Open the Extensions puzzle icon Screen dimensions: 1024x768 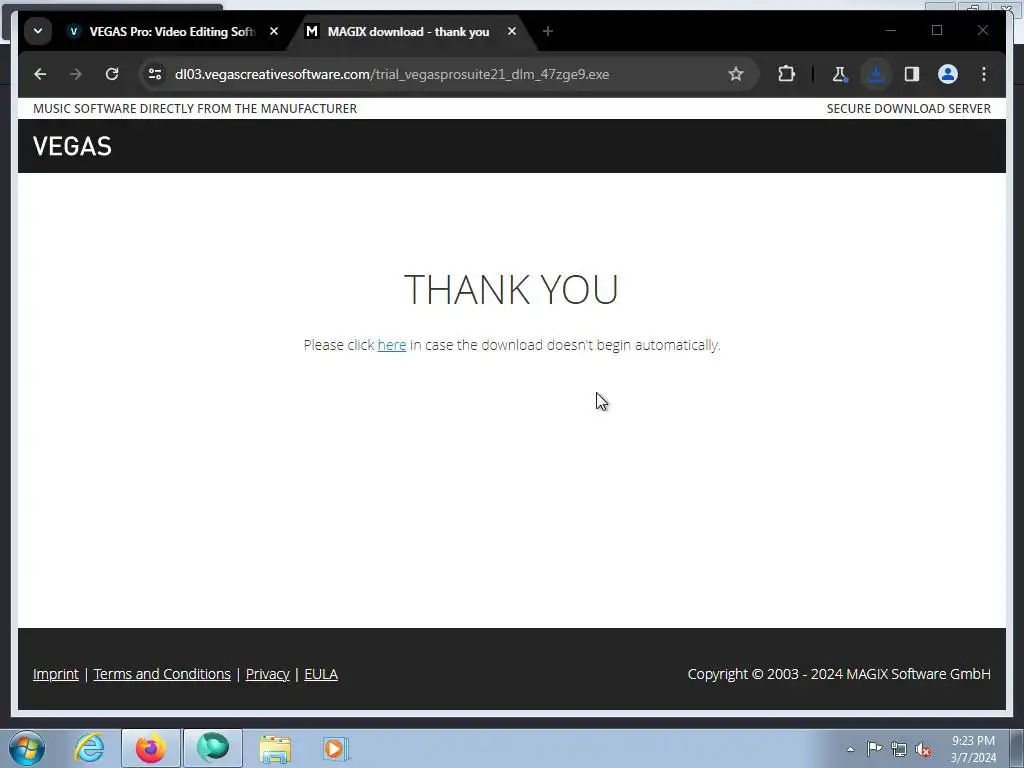786,74
